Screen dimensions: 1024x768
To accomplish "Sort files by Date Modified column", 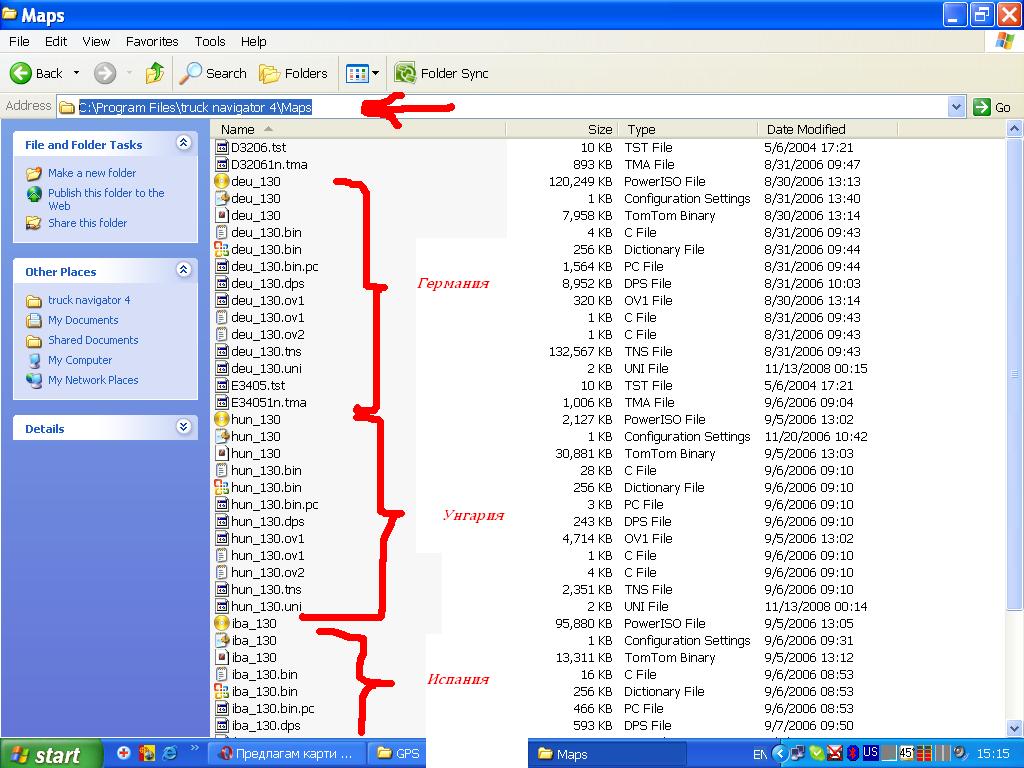I will (806, 129).
